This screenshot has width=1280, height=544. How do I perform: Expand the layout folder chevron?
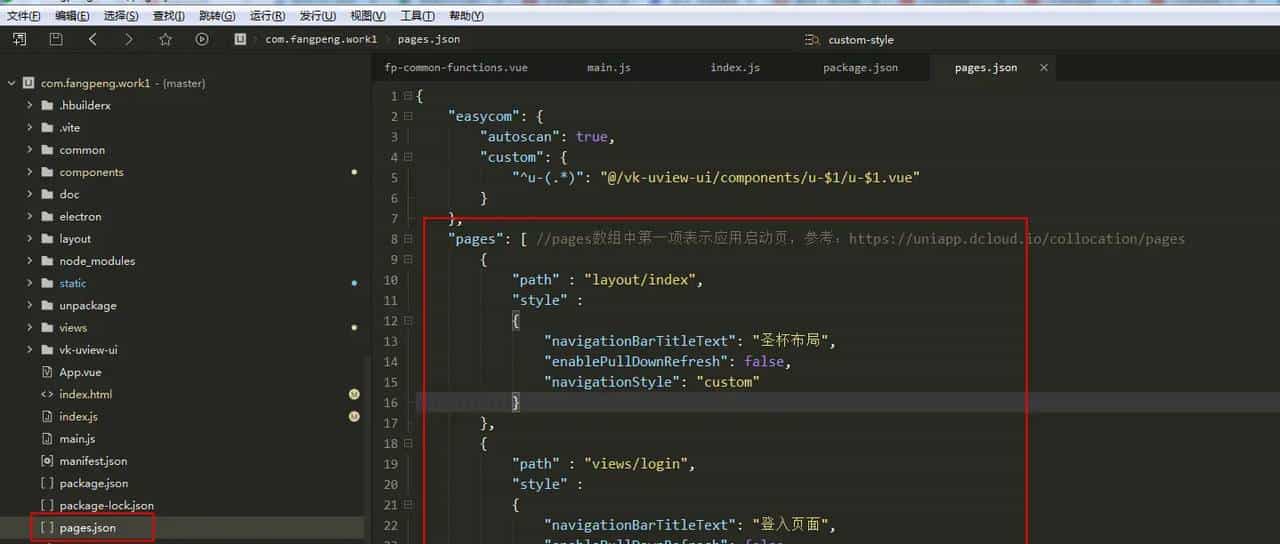point(29,239)
